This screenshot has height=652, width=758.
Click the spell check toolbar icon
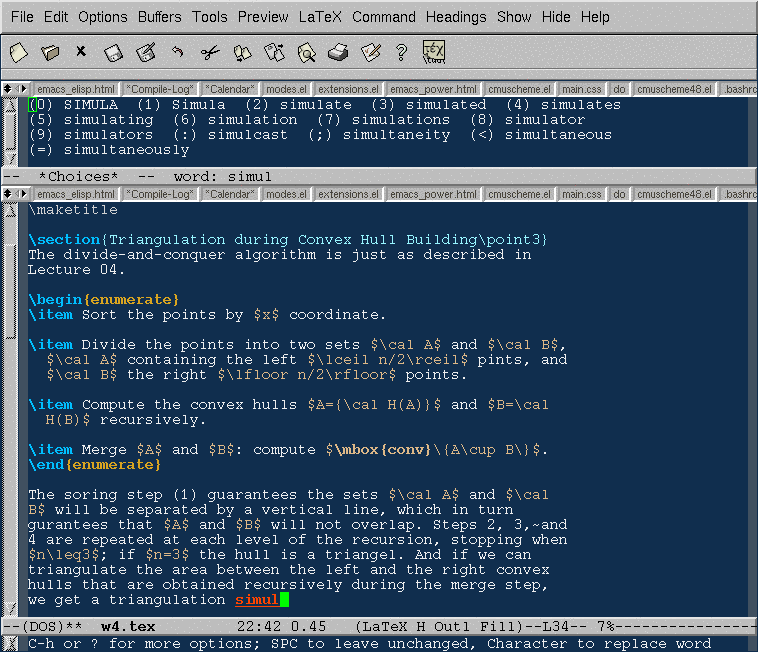tap(370, 52)
